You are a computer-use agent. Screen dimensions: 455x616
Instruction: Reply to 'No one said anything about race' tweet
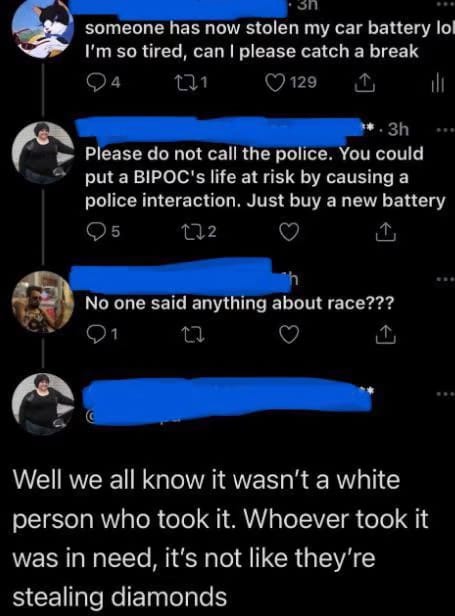[102, 335]
